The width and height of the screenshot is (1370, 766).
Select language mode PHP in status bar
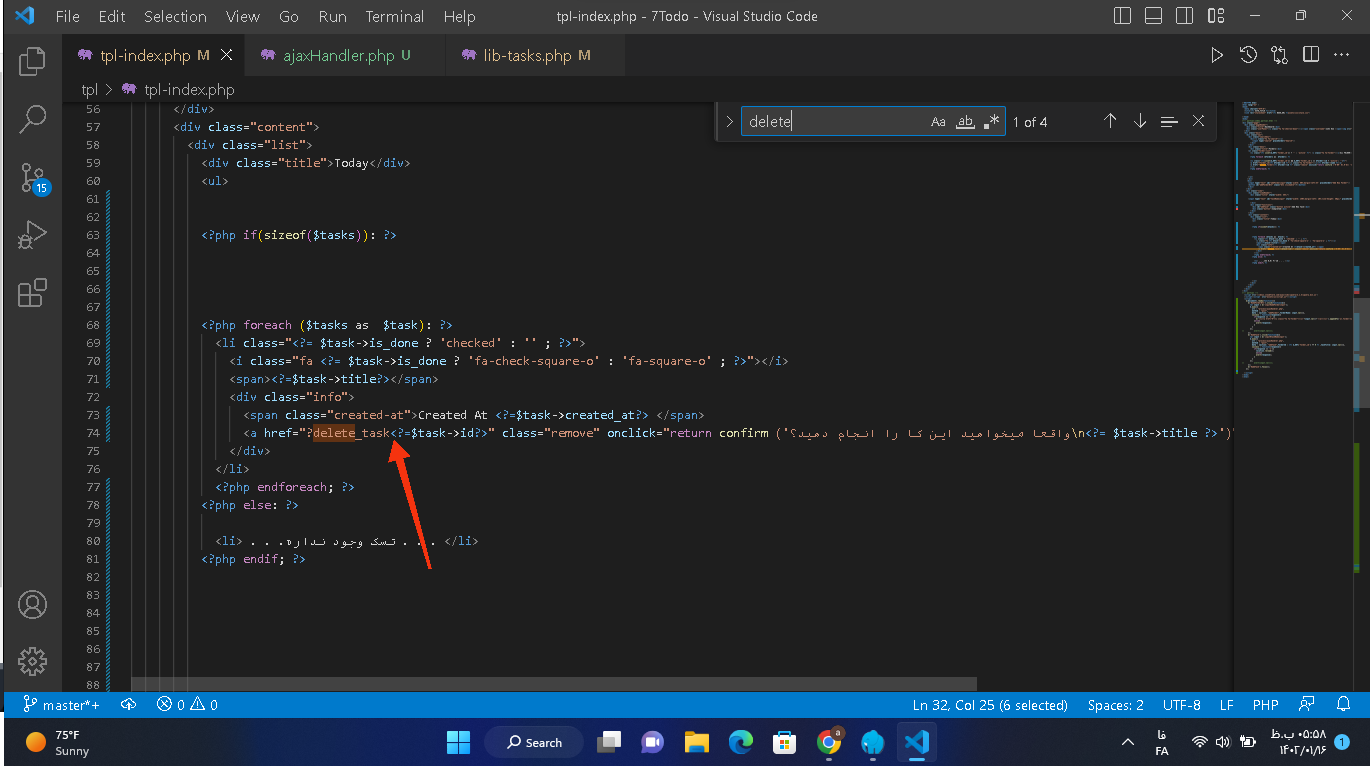tap(1266, 705)
